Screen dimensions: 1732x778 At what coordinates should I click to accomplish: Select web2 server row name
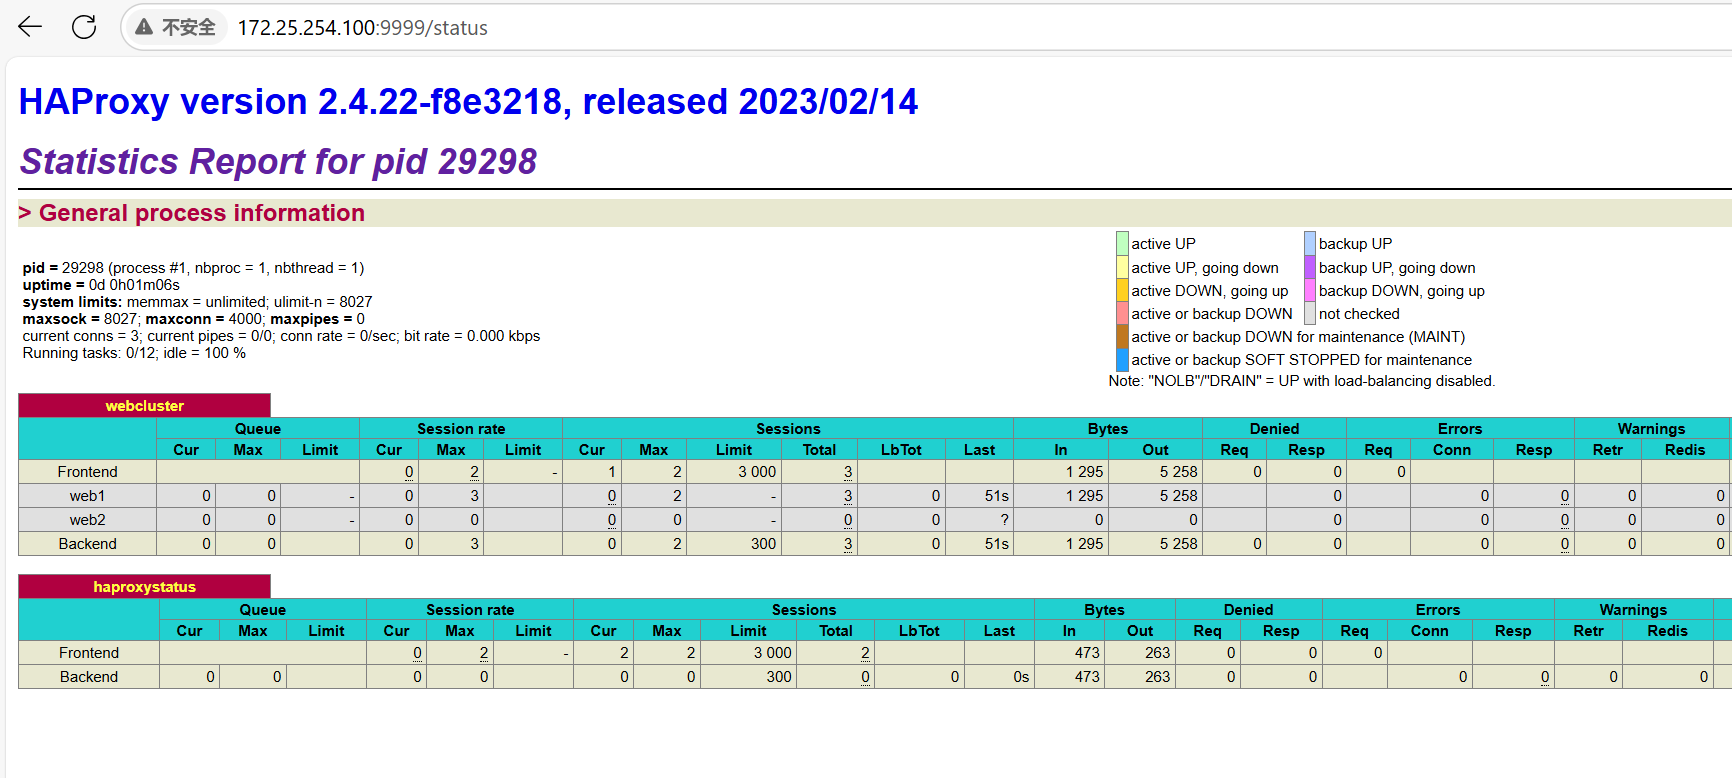[87, 519]
